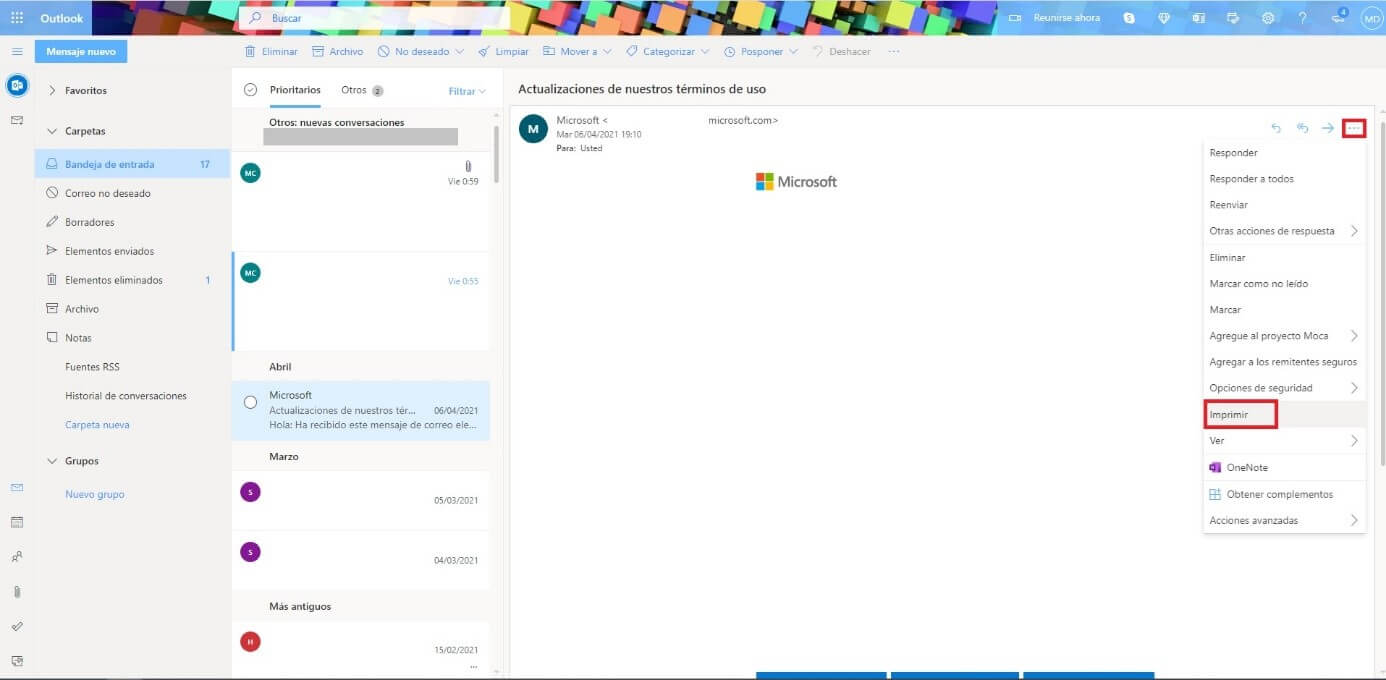Image resolution: width=1386 pixels, height=680 pixels.
Task: Open the Fuentes RSS folder
Action: [132, 367]
